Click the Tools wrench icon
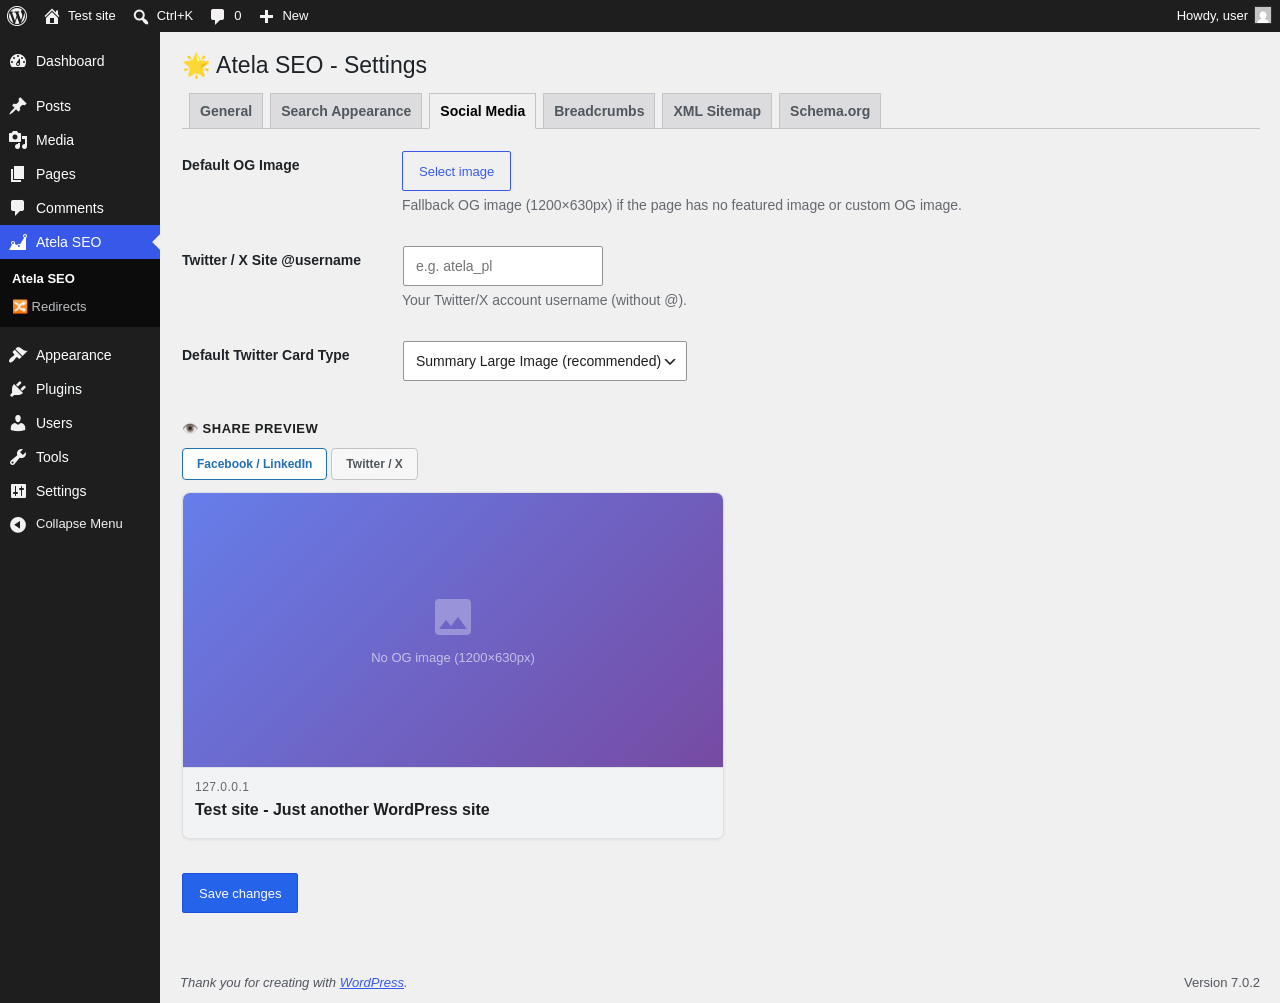Viewport: 1280px width, 1003px height. click(18, 457)
